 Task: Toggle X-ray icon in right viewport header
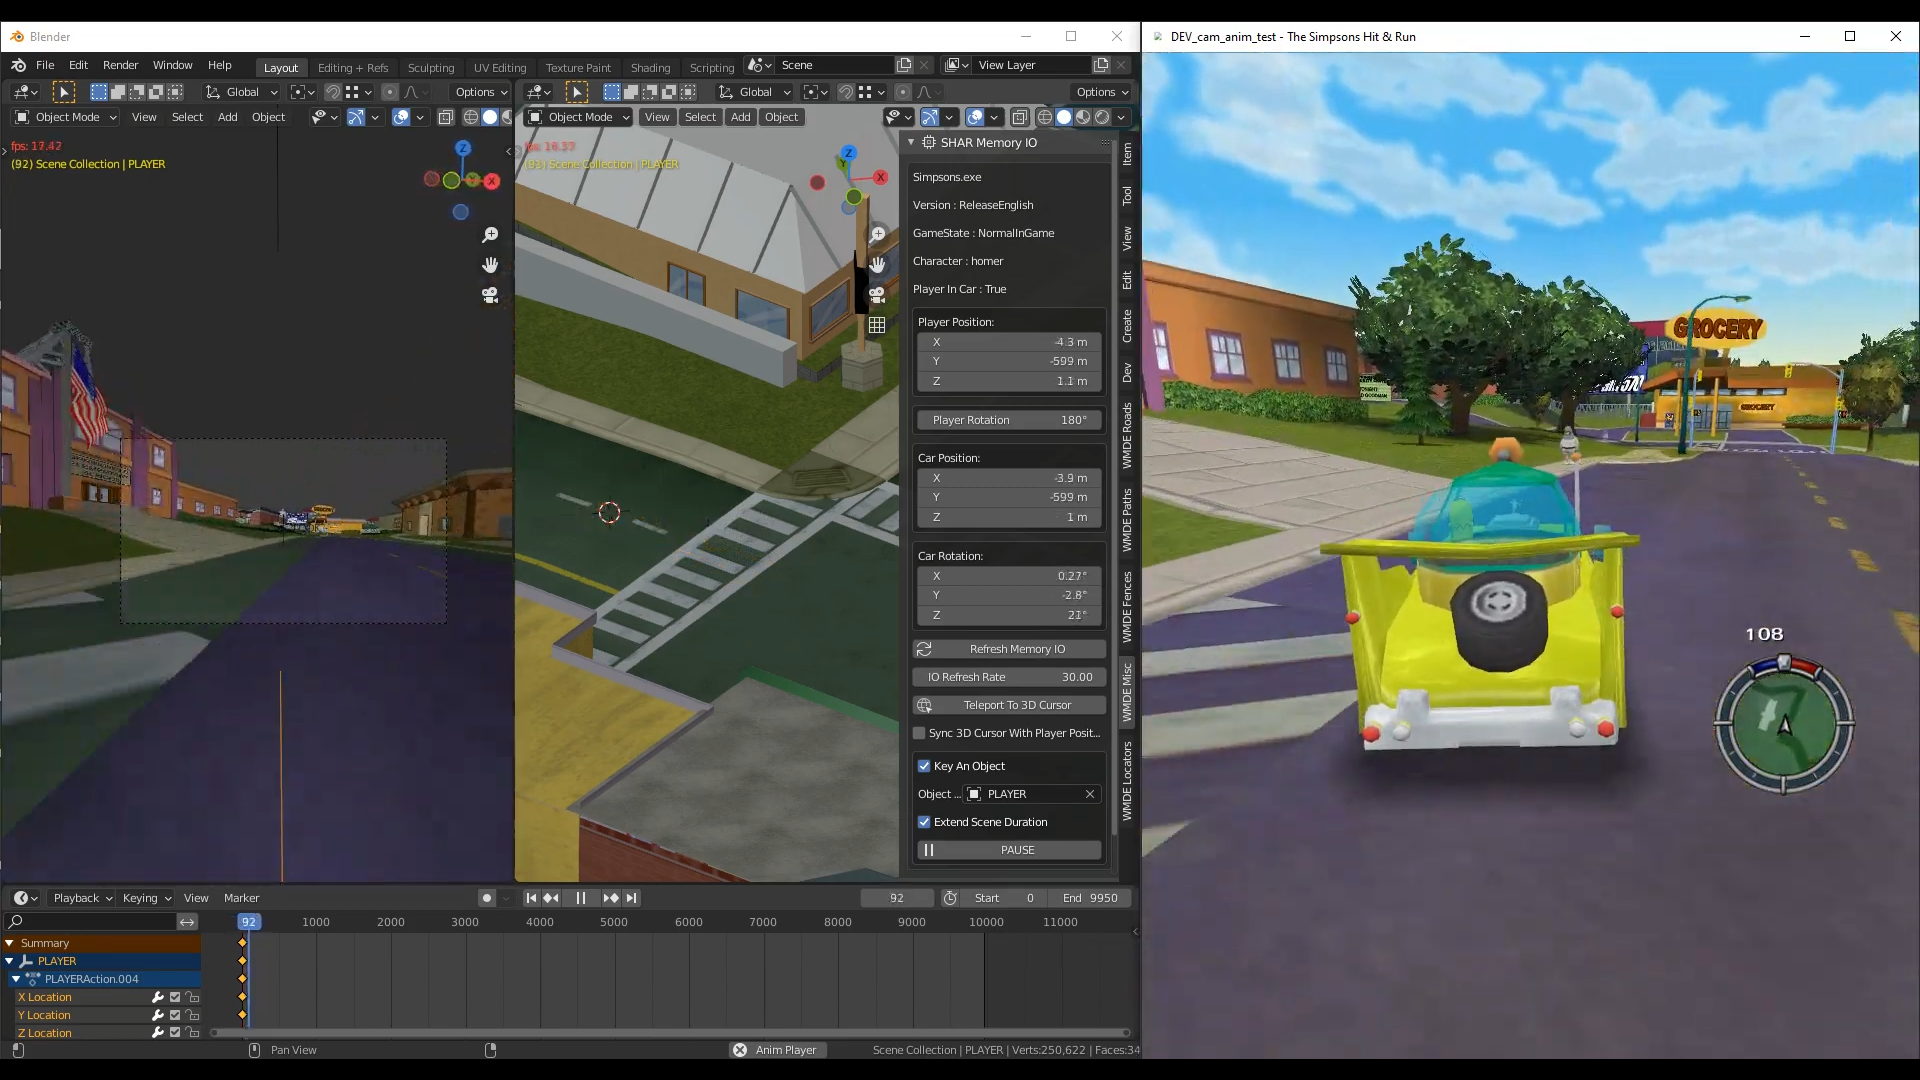pyautogui.click(x=1020, y=117)
